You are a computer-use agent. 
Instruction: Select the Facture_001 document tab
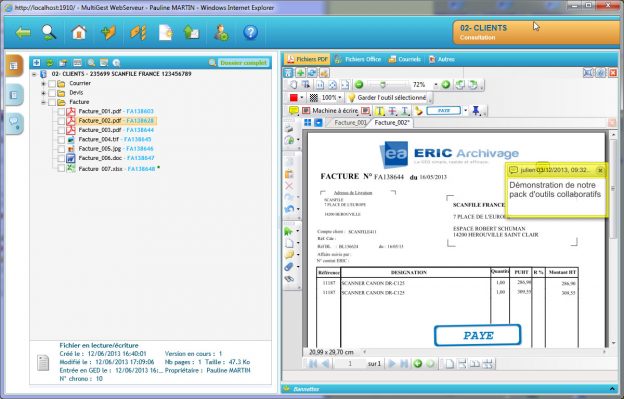349,123
